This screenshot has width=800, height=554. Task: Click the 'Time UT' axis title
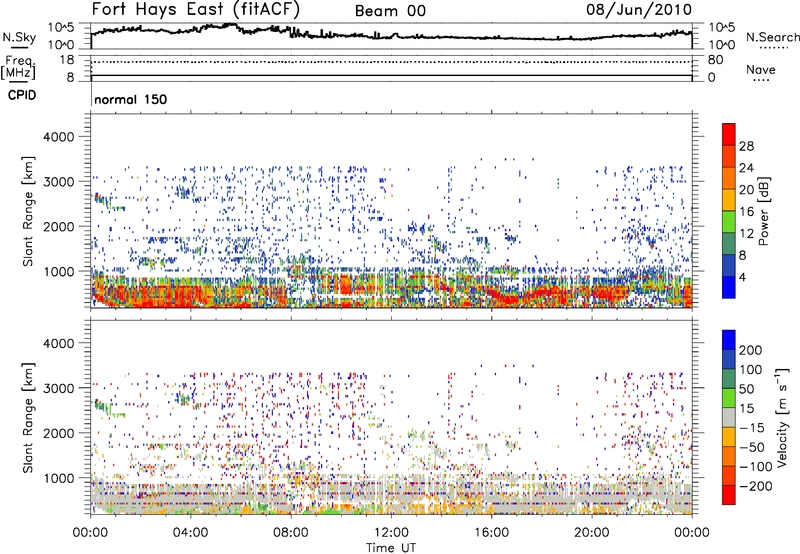pyautogui.click(x=391, y=547)
